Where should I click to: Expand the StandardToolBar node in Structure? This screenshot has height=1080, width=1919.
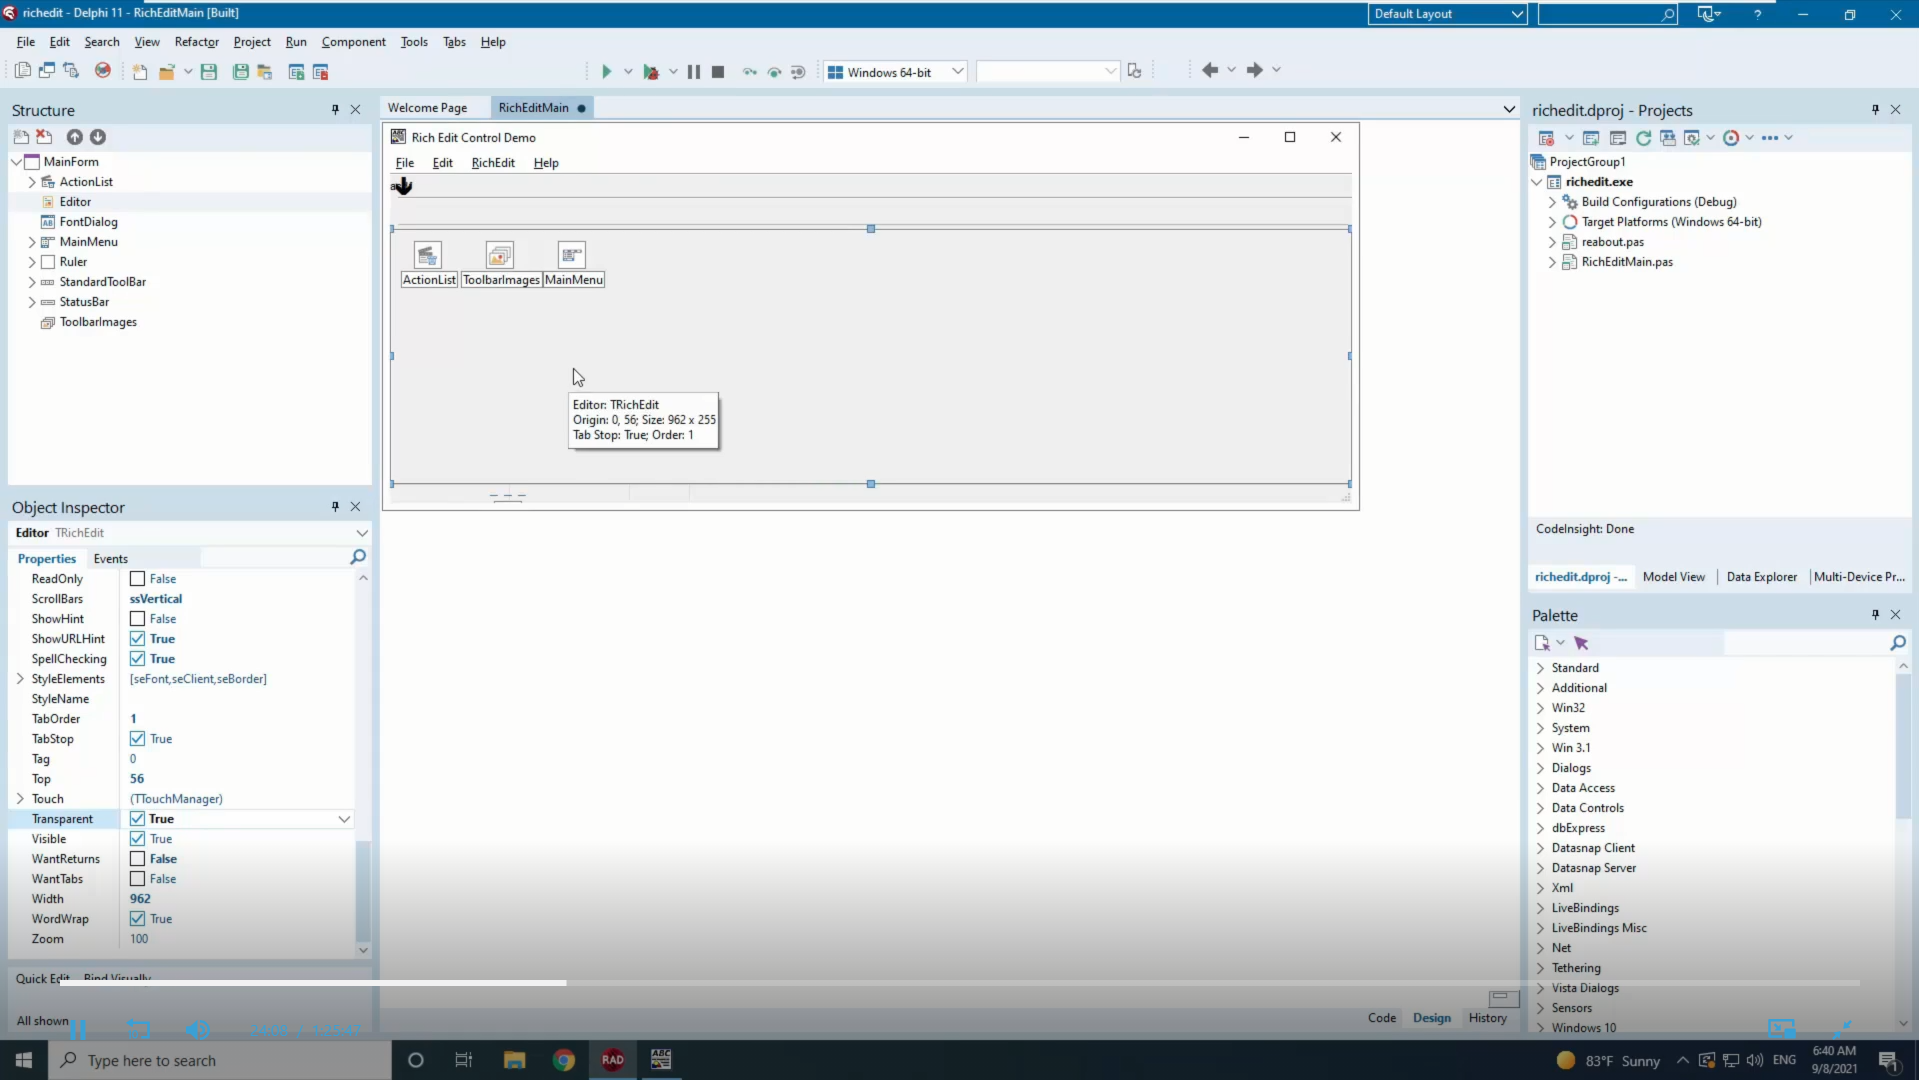tap(32, 282)
